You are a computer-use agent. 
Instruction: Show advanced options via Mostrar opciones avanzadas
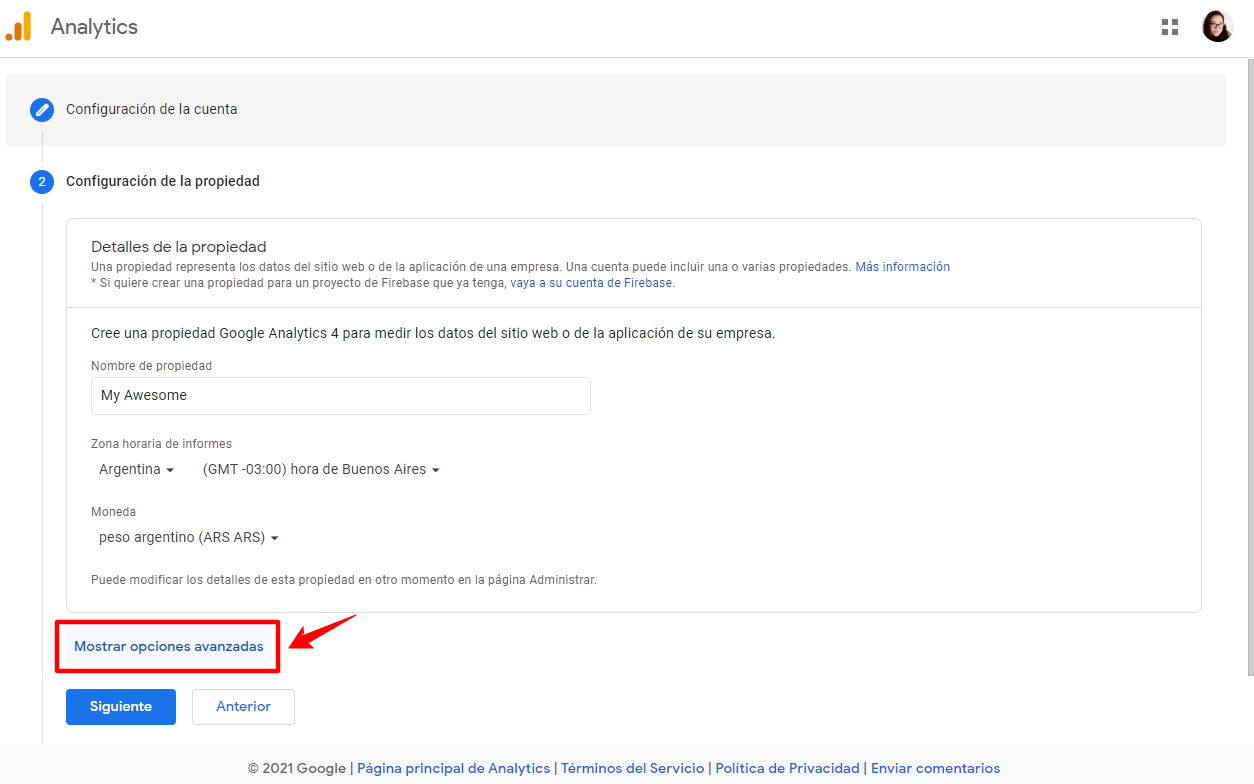point(169,646)
